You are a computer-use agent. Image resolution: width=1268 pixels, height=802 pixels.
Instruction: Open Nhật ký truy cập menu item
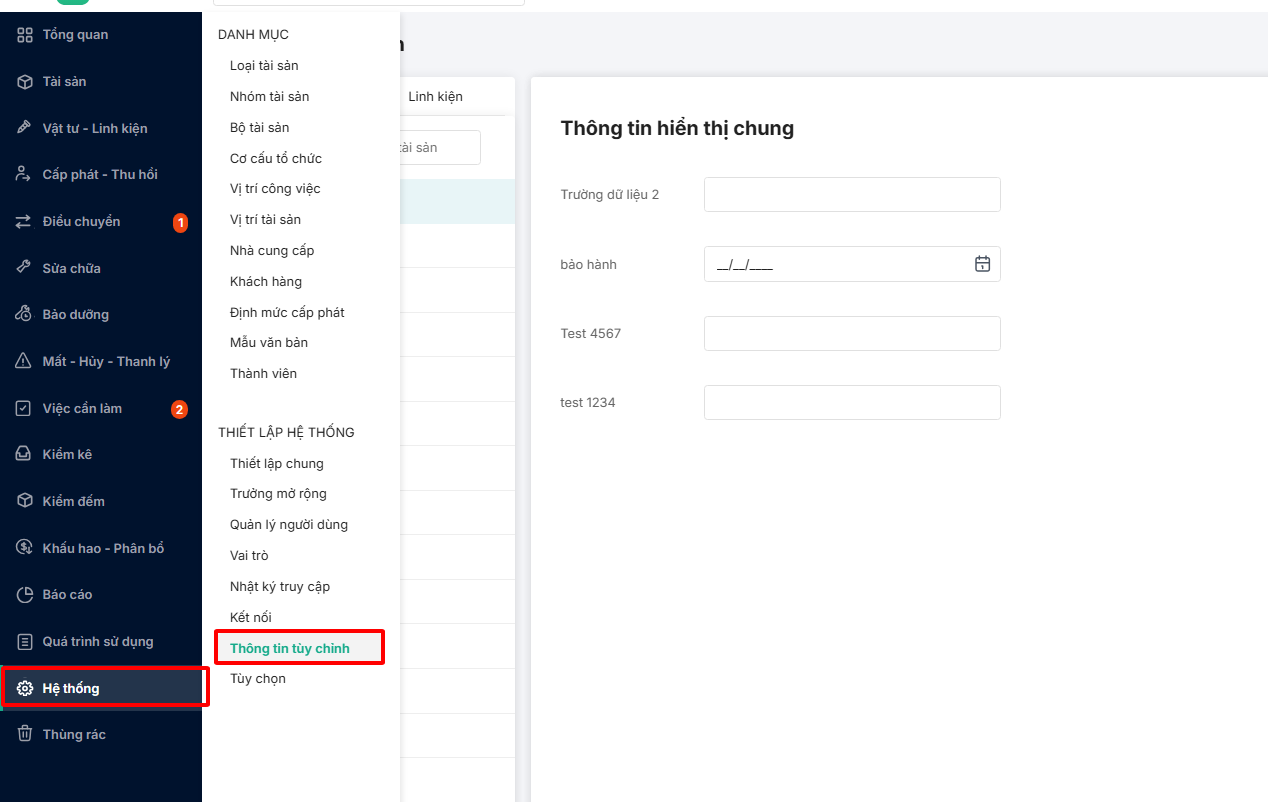280,587
